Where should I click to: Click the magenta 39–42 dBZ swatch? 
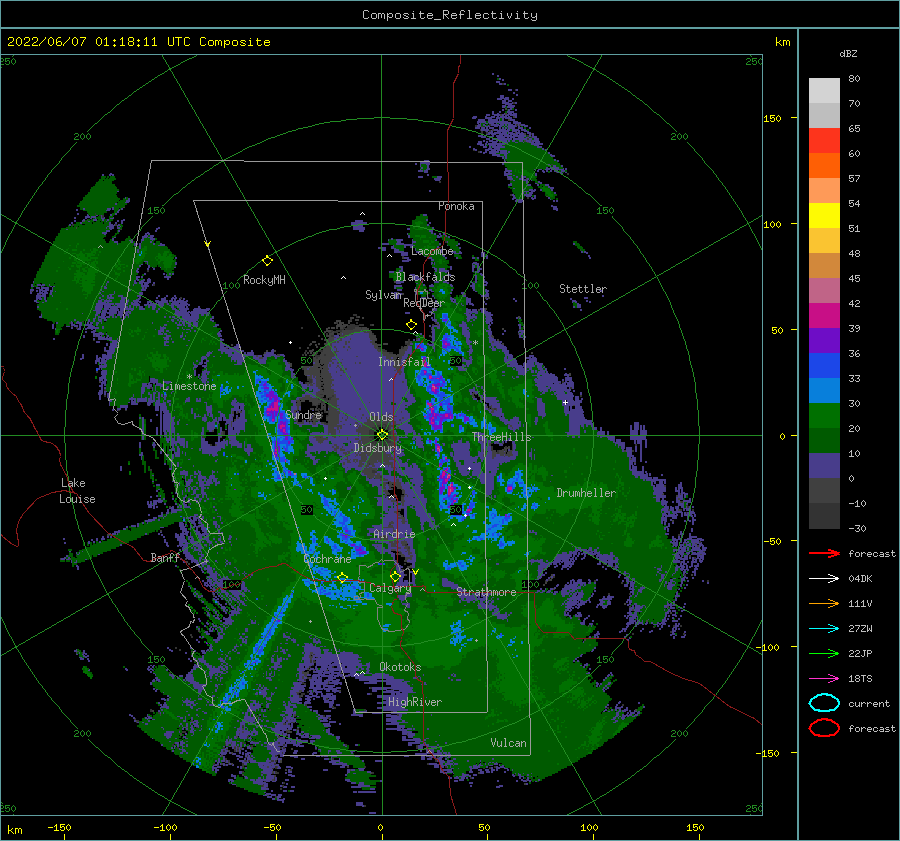[824, 315]
